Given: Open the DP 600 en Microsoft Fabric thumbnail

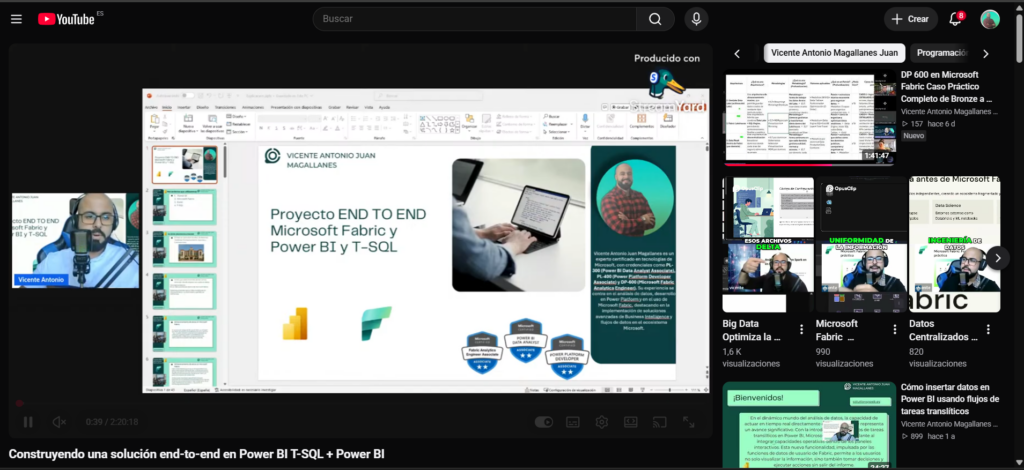Looking at the screenshot, I should (810, 118).
